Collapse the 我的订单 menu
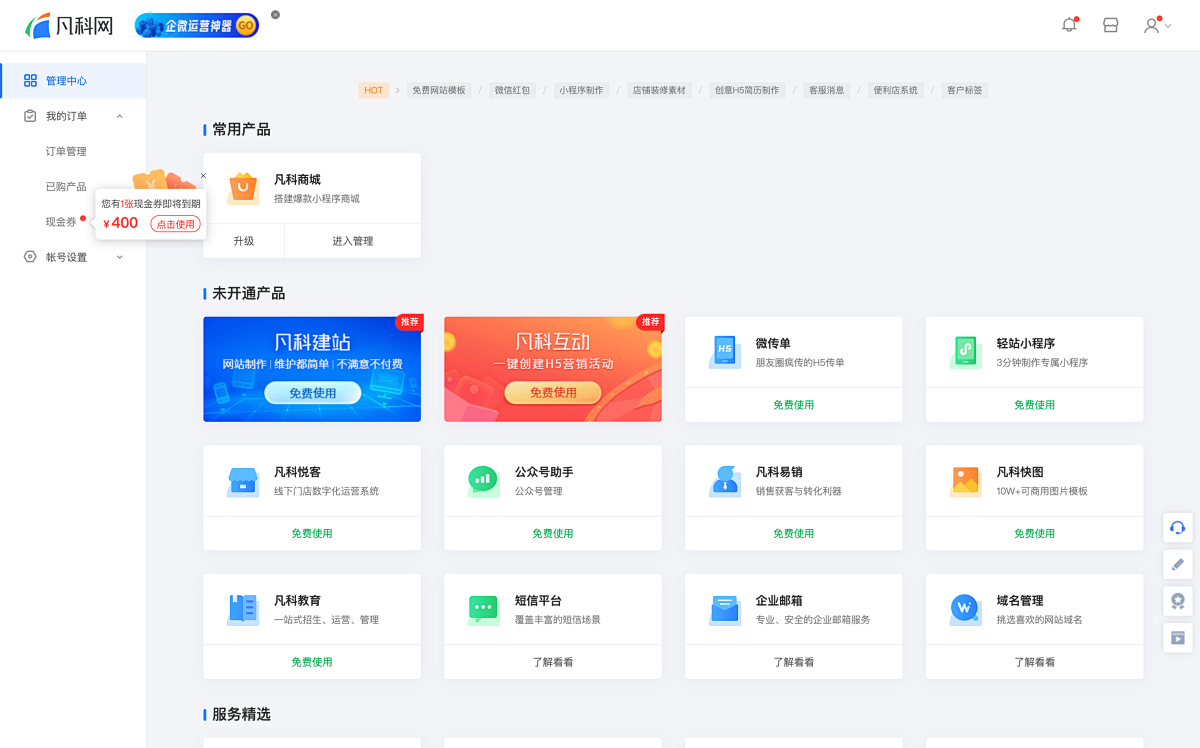 [120, 116]
